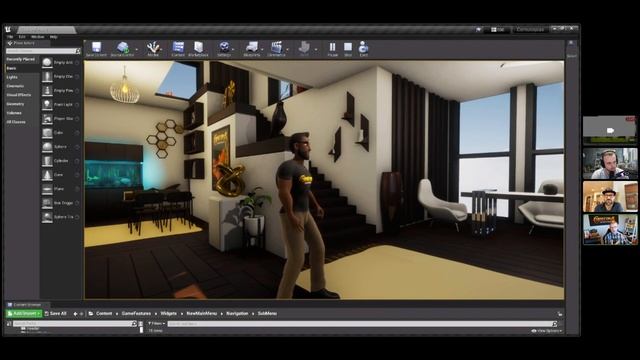This screenshot has width=640, height=360.
Task: Click the Save Current toolbar icon
Action: point(96,47)
